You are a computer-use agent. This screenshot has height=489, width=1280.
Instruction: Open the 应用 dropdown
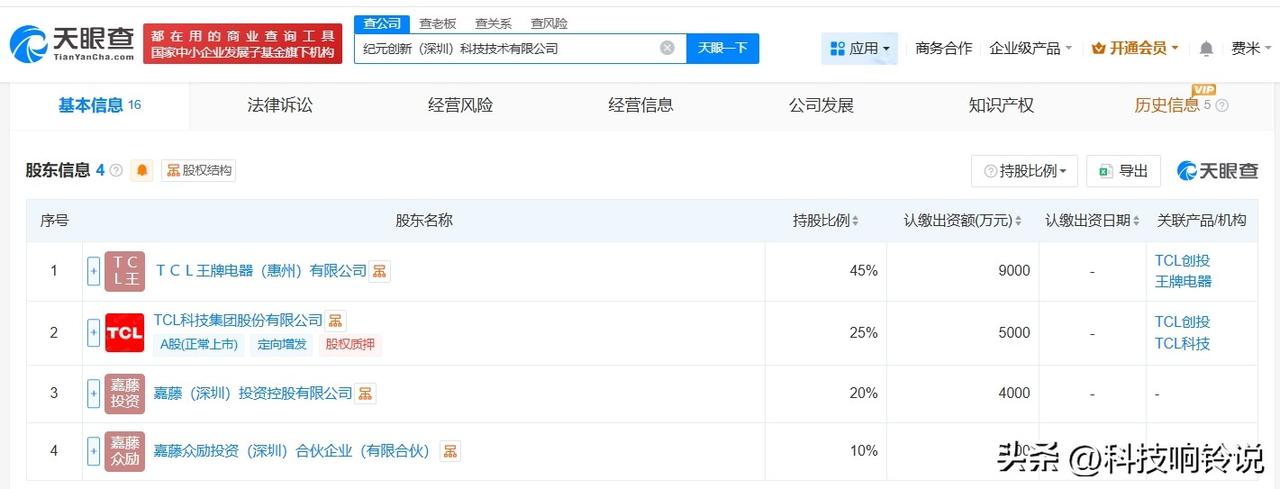(859, 48)
